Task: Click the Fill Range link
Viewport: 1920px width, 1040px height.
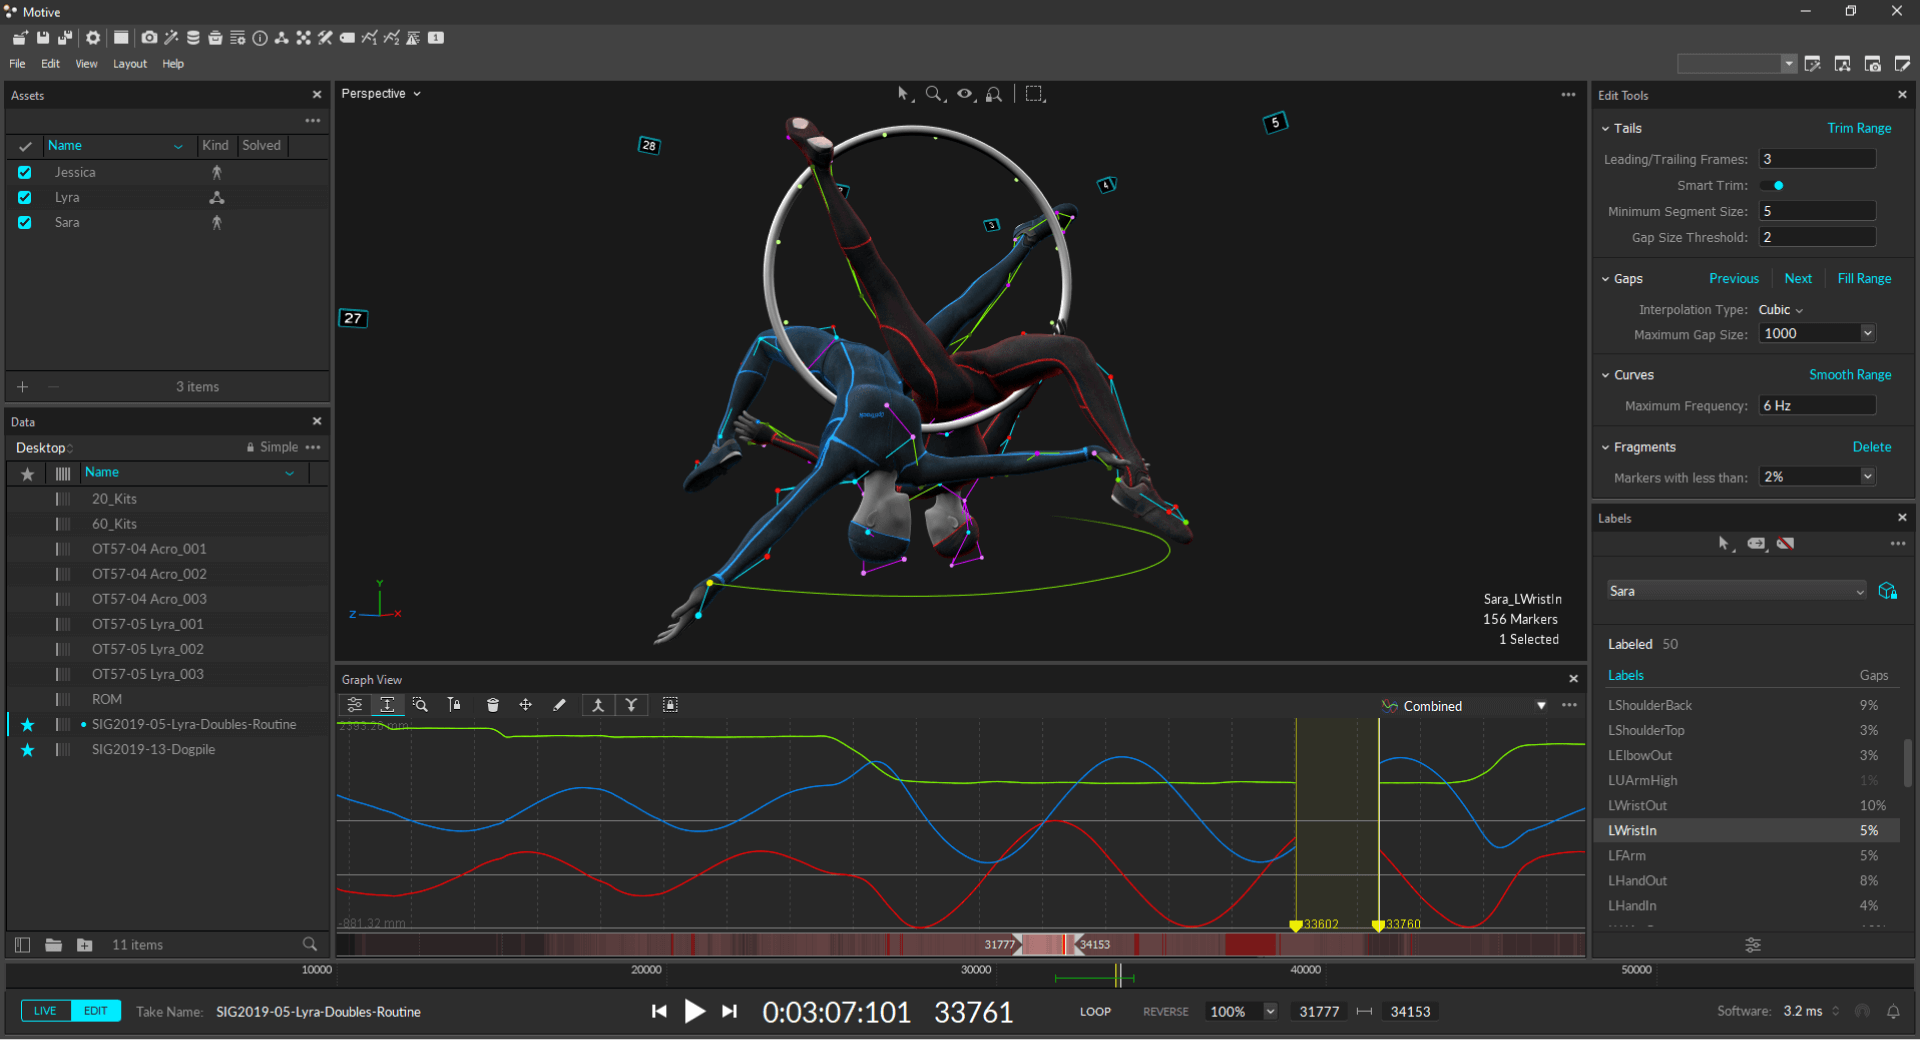Action: click(1864, 279)
